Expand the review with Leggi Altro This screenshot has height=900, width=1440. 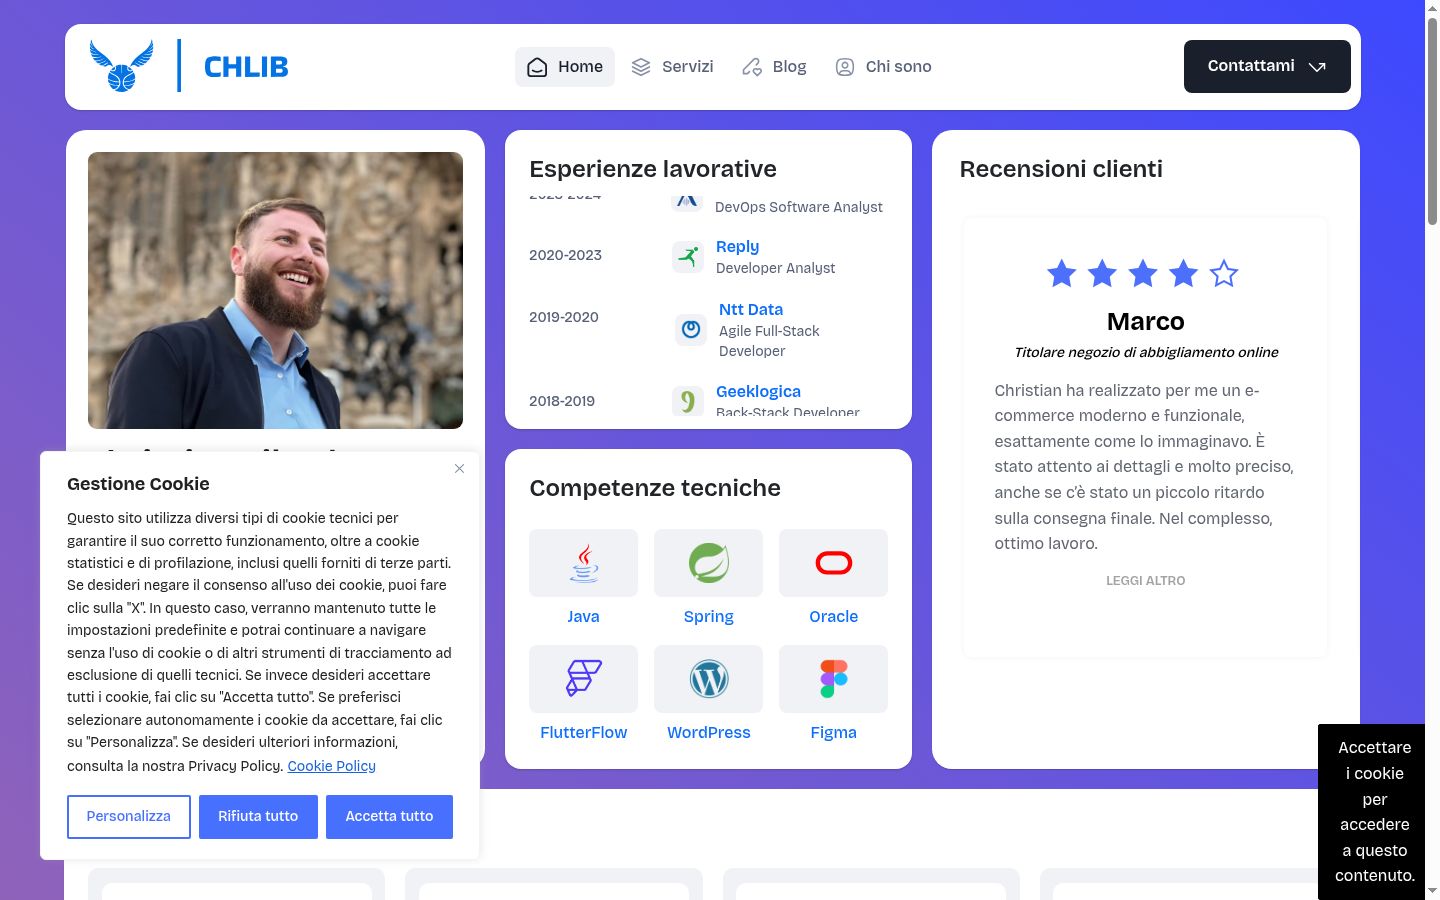[1145, 580]
